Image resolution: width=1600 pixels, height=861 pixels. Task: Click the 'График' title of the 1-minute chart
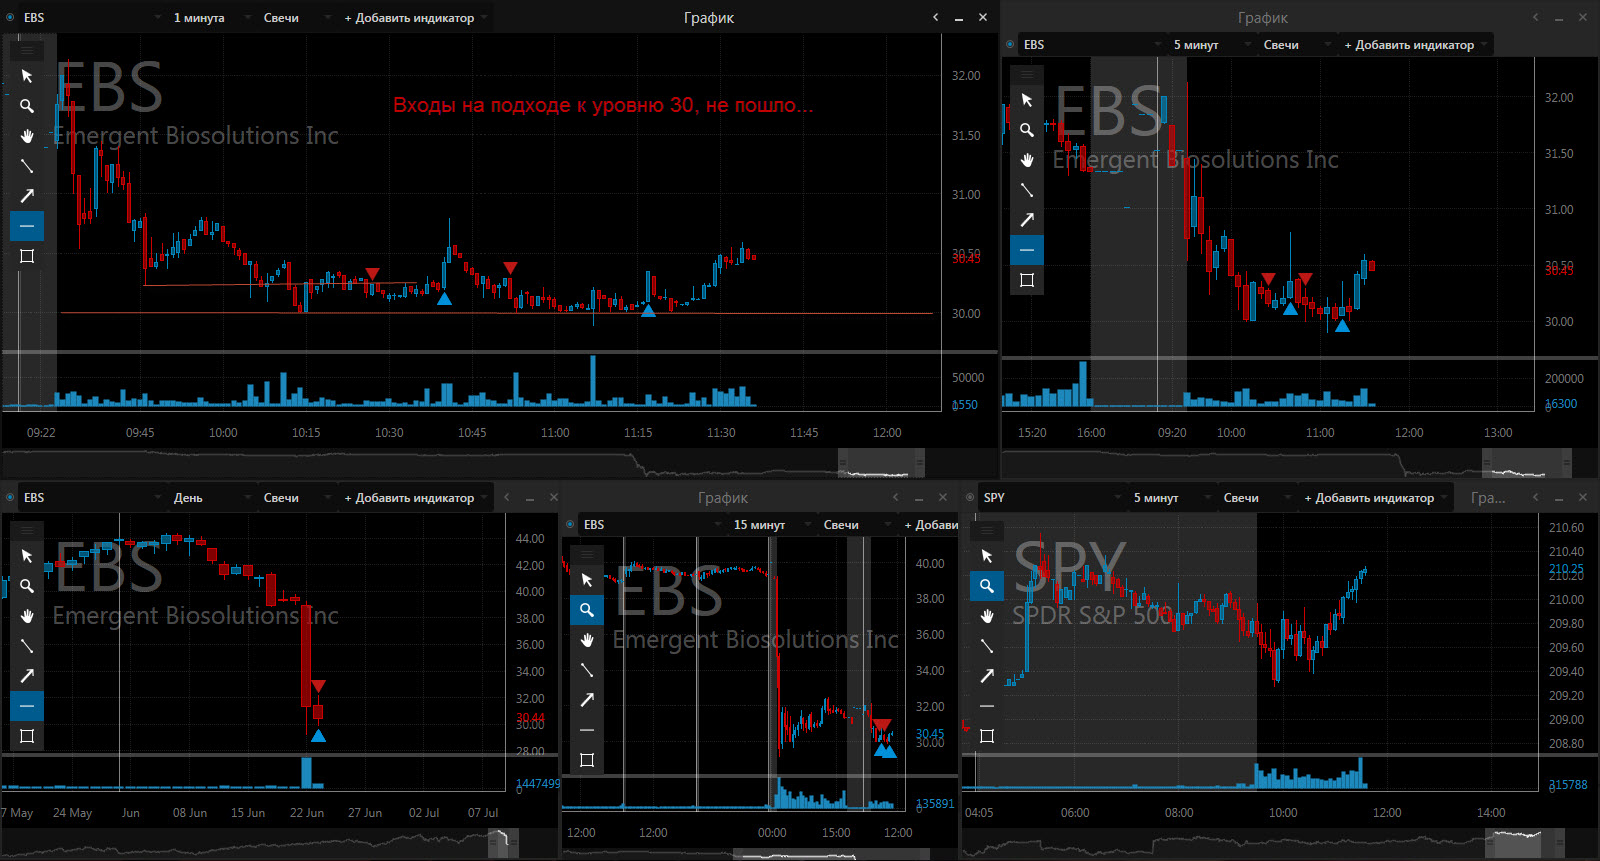point(709,18)
